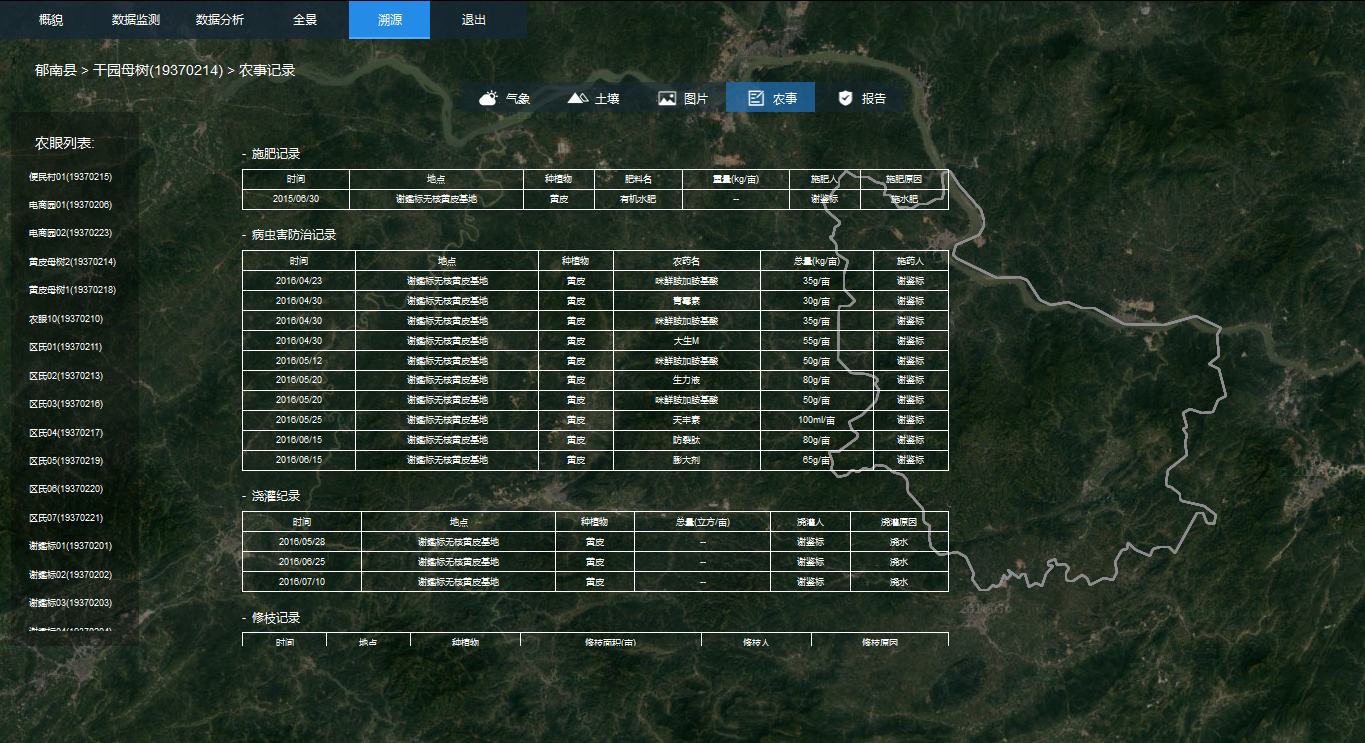Click 退出 to log out
The height and width of the screenshot is (743, 1365).
tap(474, 20)
